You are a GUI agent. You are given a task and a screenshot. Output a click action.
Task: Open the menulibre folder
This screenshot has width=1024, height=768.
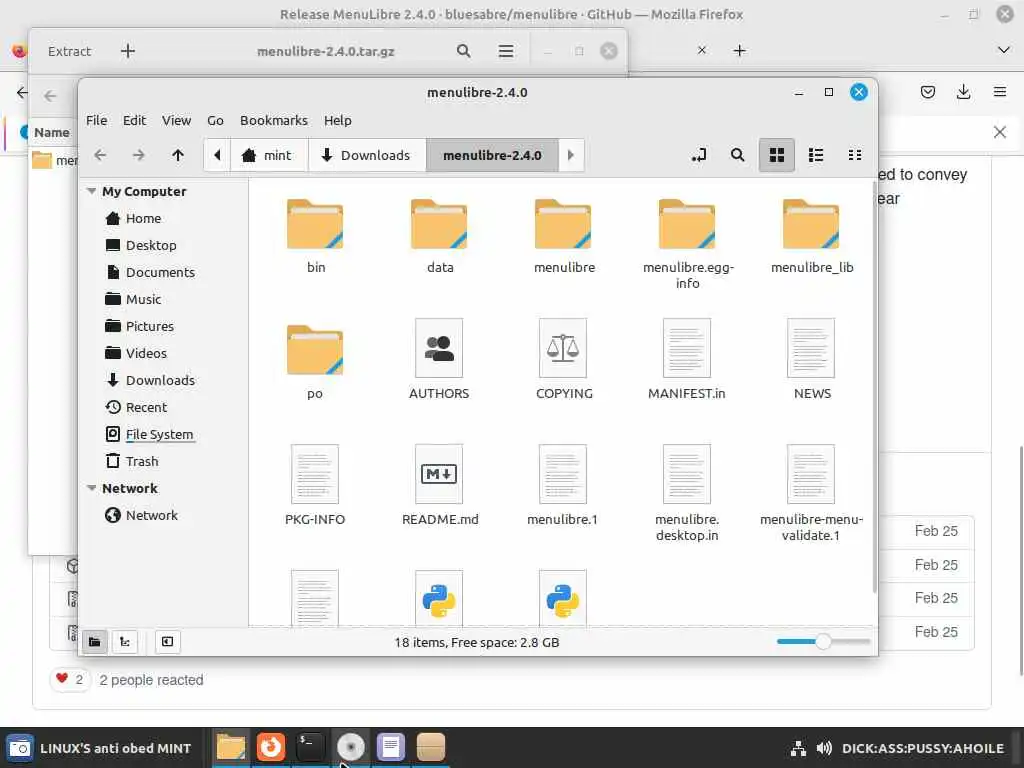click(x=564, y=235)
